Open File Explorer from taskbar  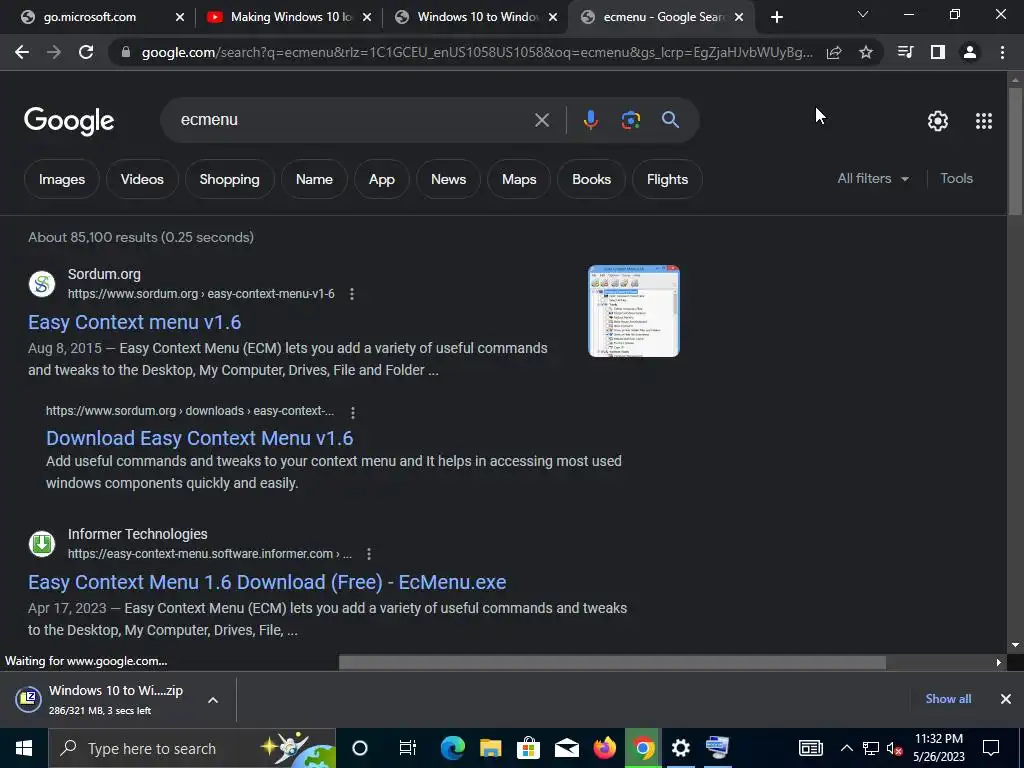pos(490,748)
